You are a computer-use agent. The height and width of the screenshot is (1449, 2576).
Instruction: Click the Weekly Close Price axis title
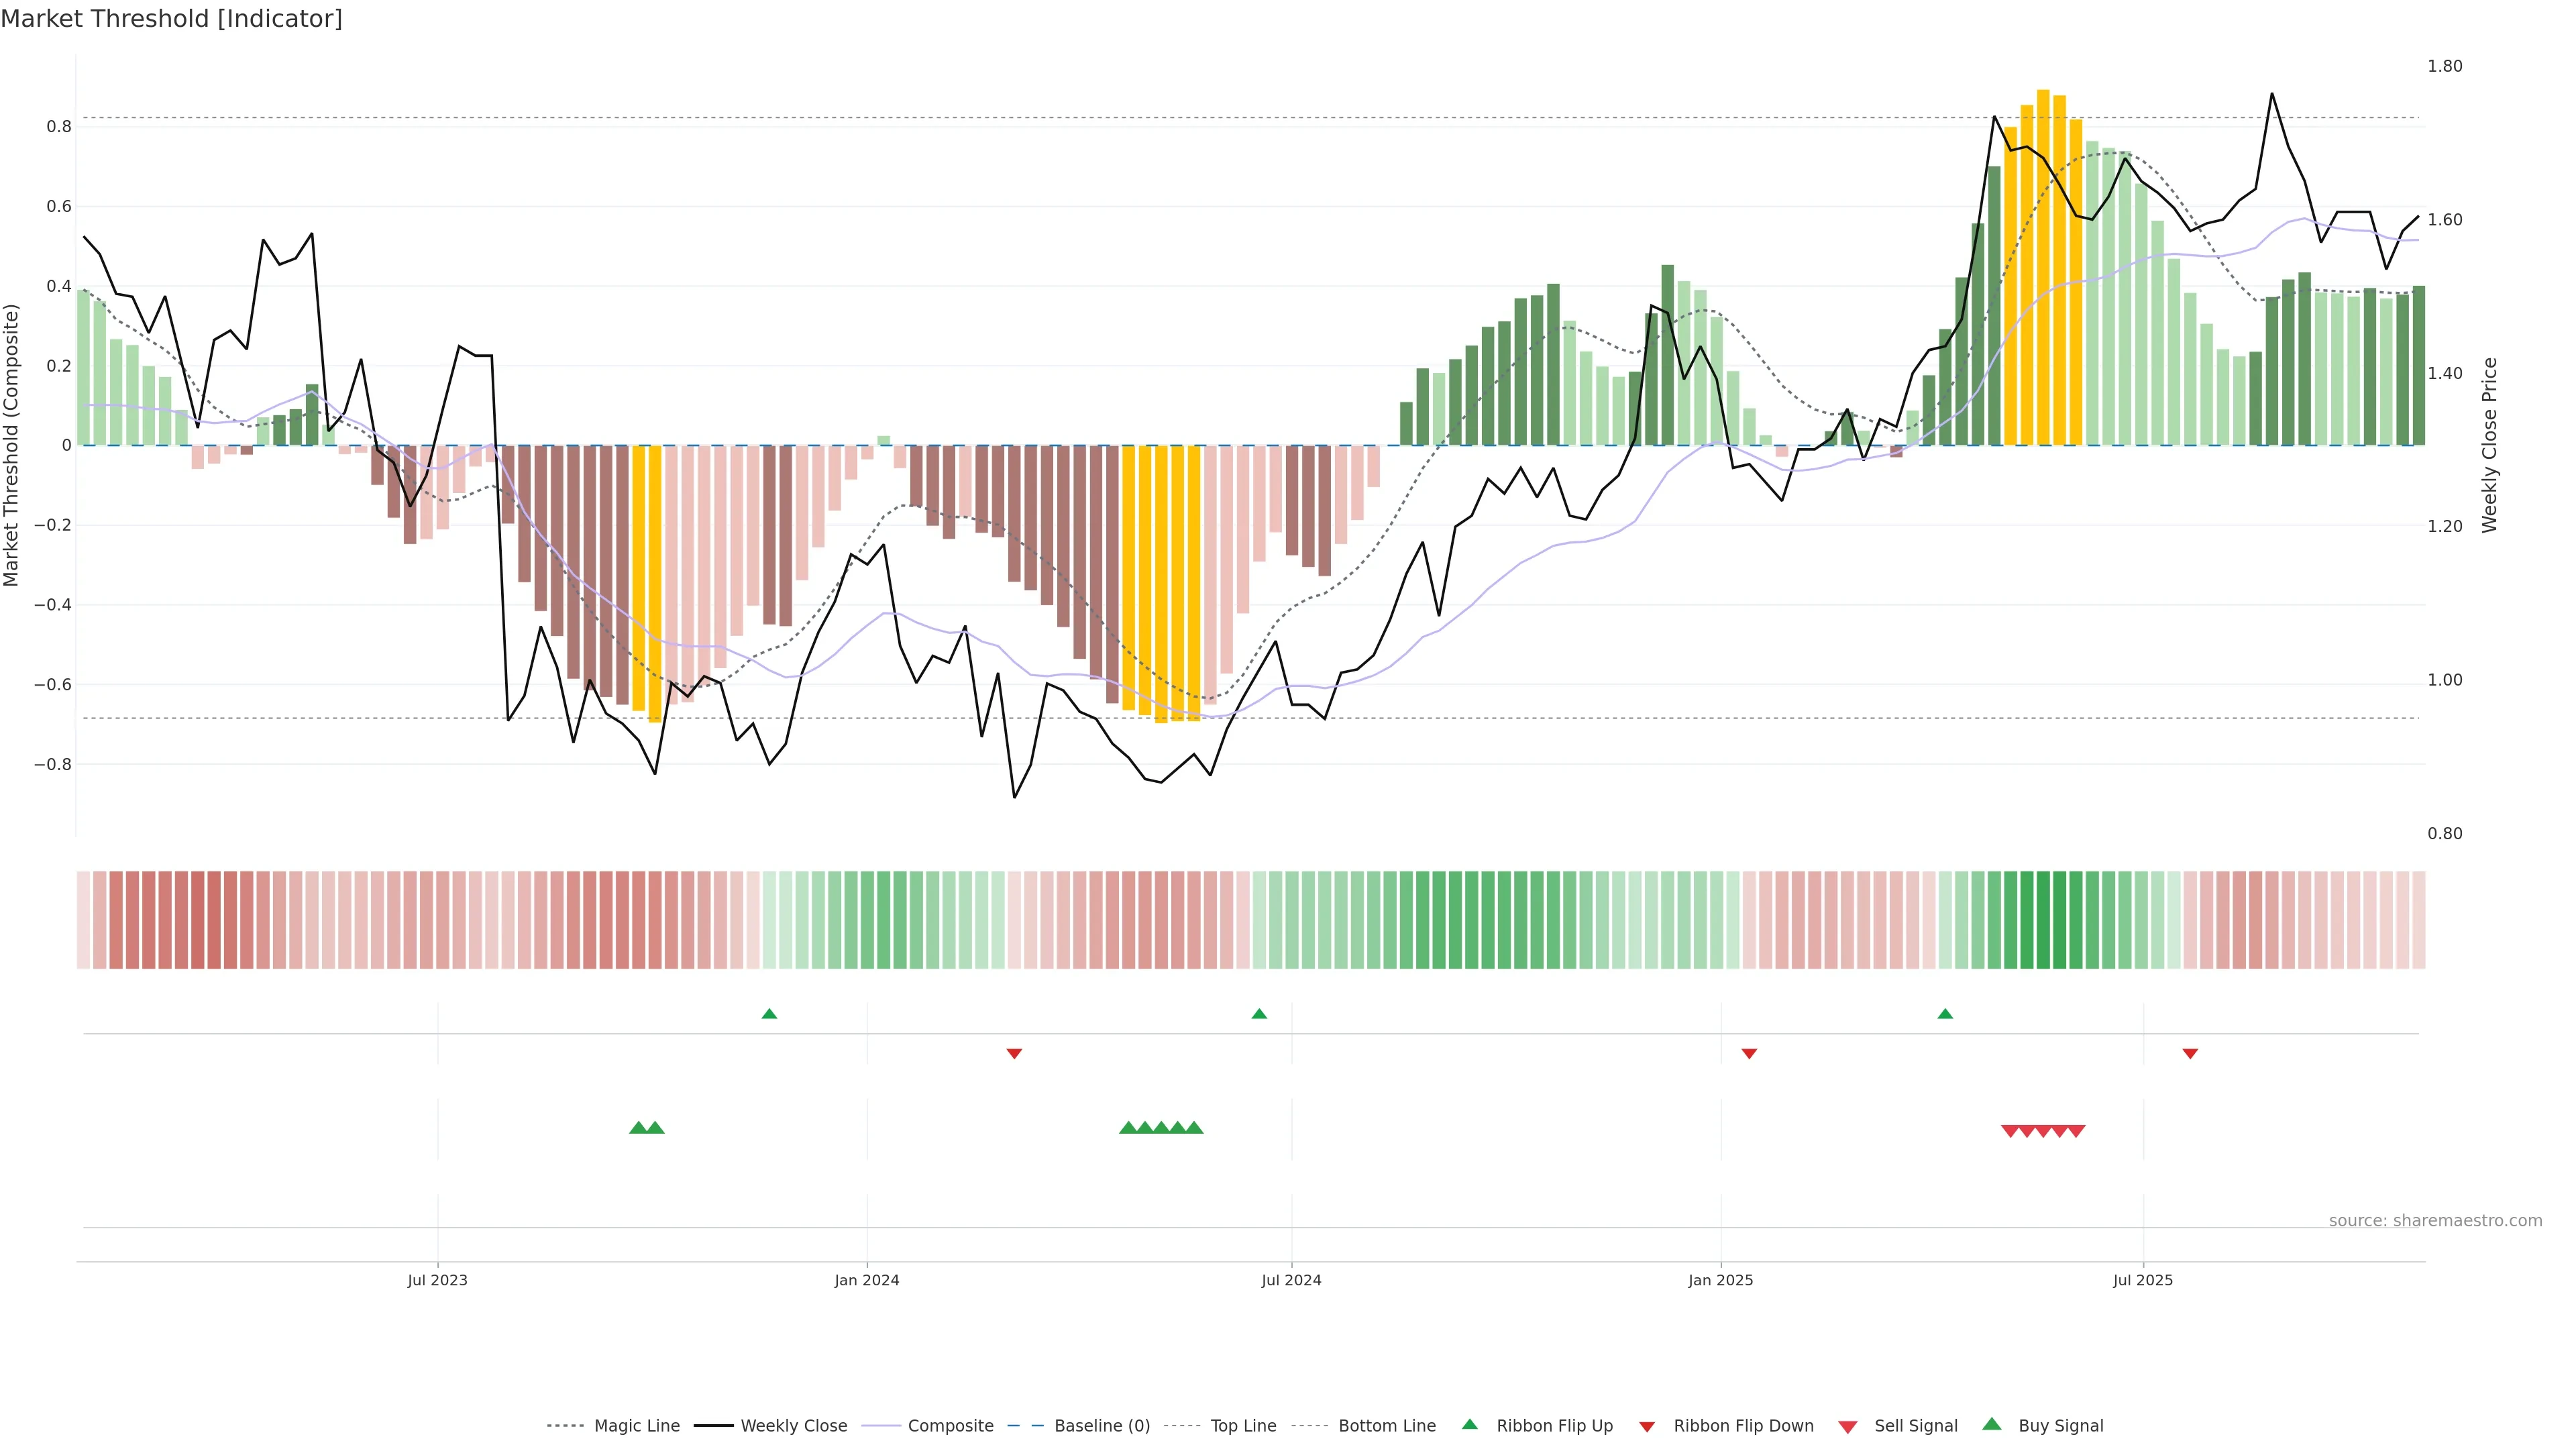pyautogui.click(x=2489, y=445)
